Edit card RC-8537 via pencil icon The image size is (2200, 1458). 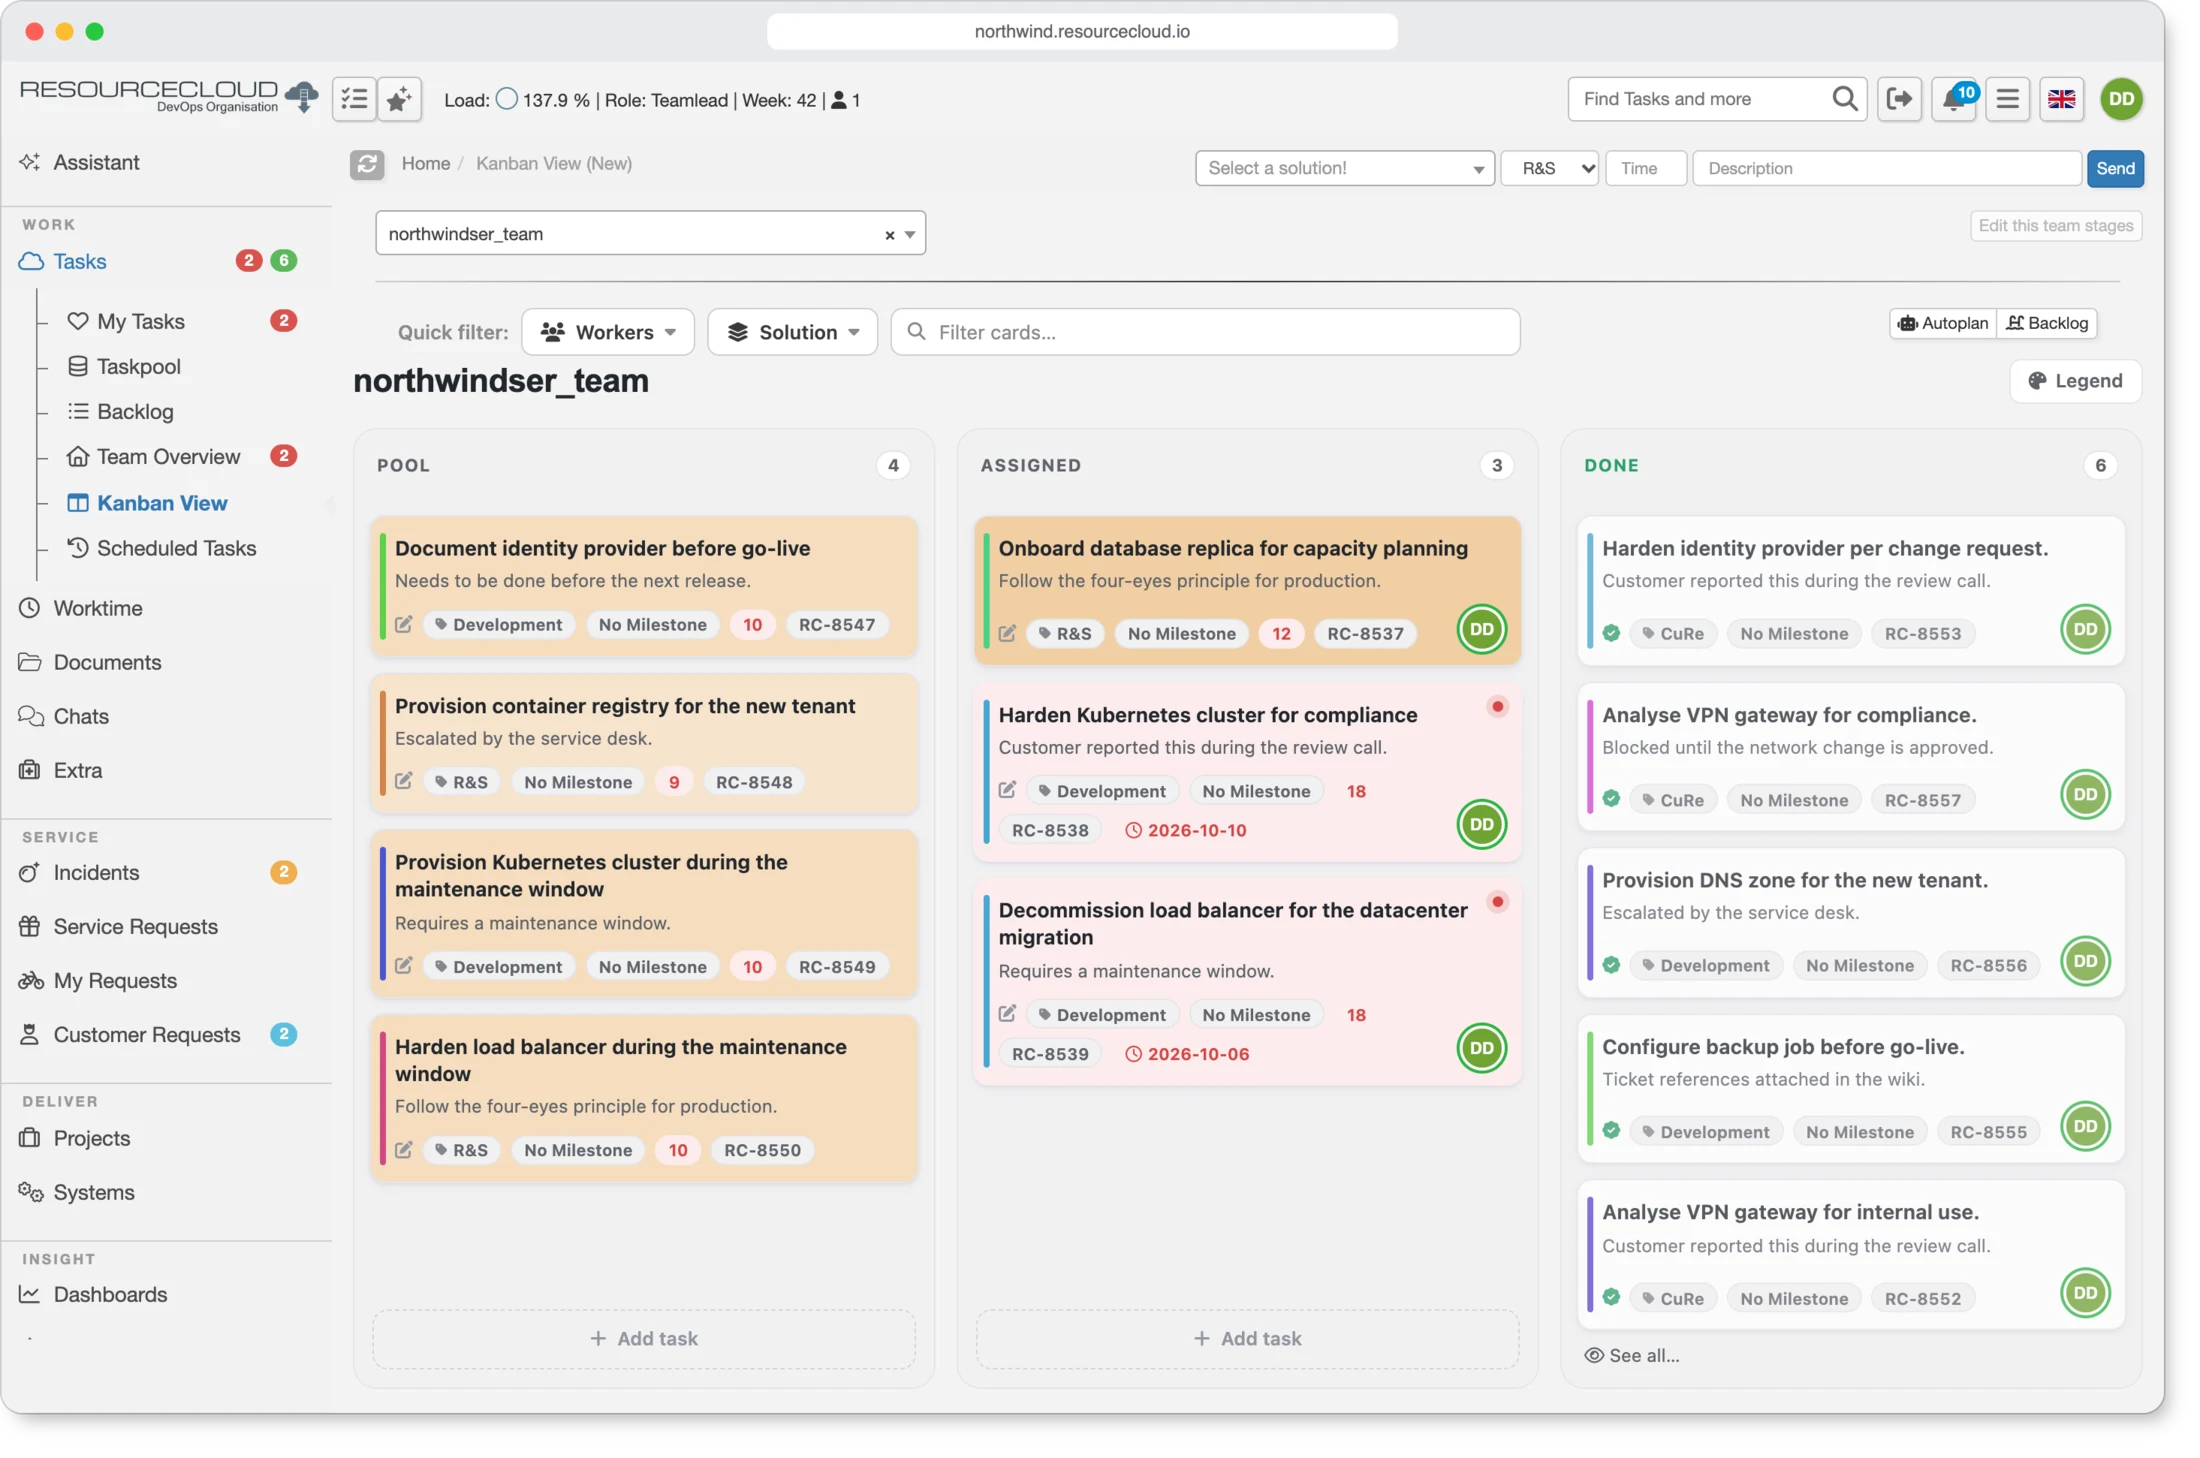1008,633
